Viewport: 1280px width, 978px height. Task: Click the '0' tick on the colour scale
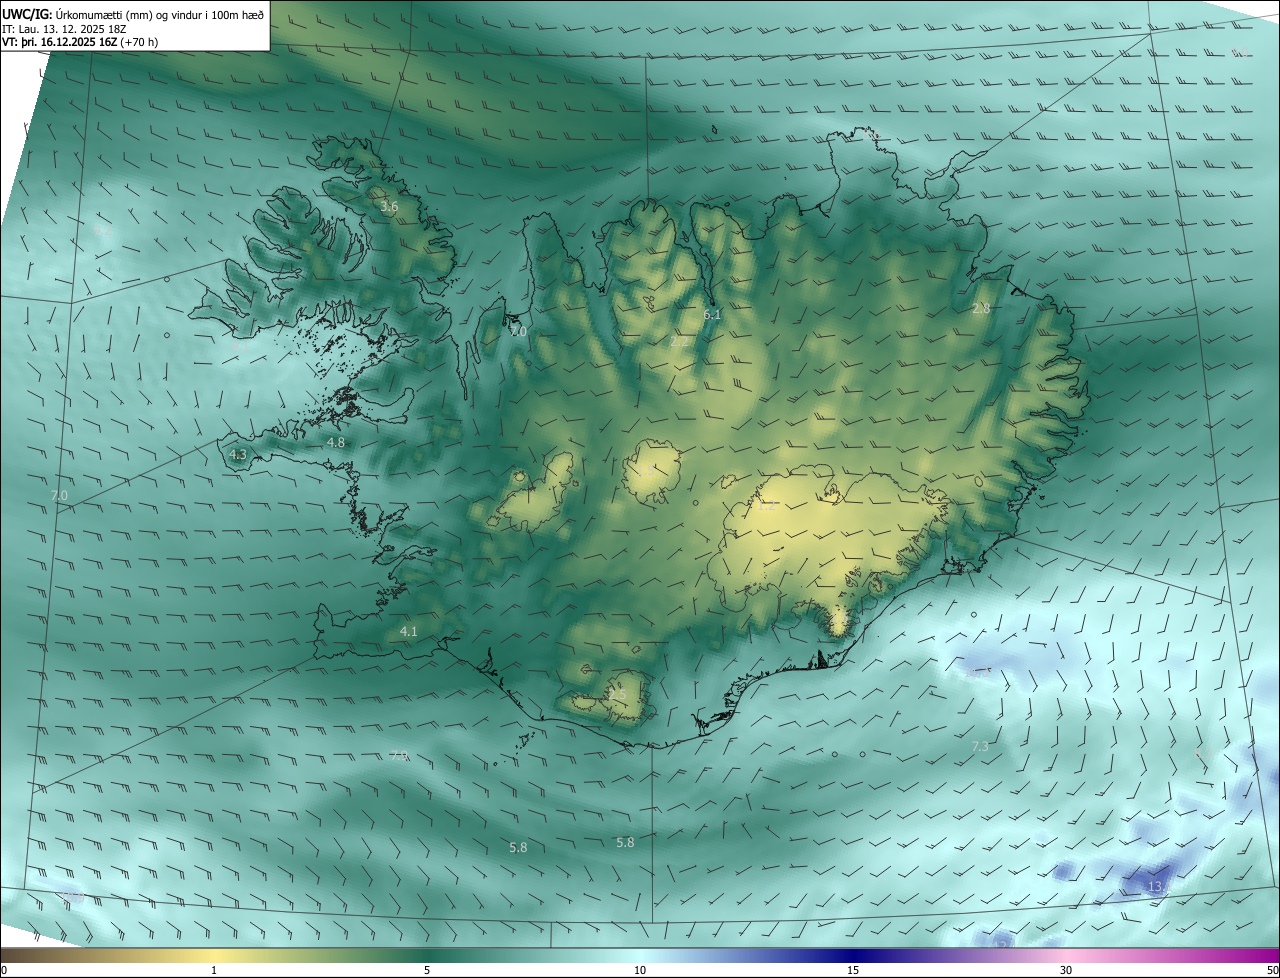tap(4, 970)
